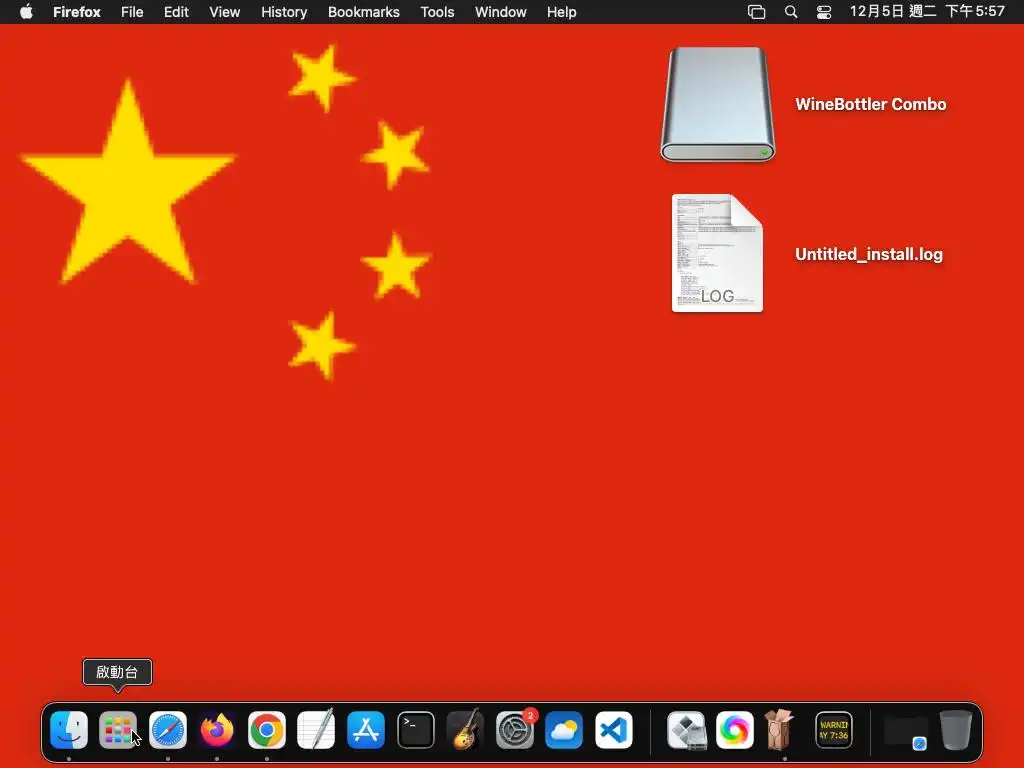The width and height of the screenshot is (1024, 768).
Task: Open Terminal from the Dock
Action: [x=415, y=729]
